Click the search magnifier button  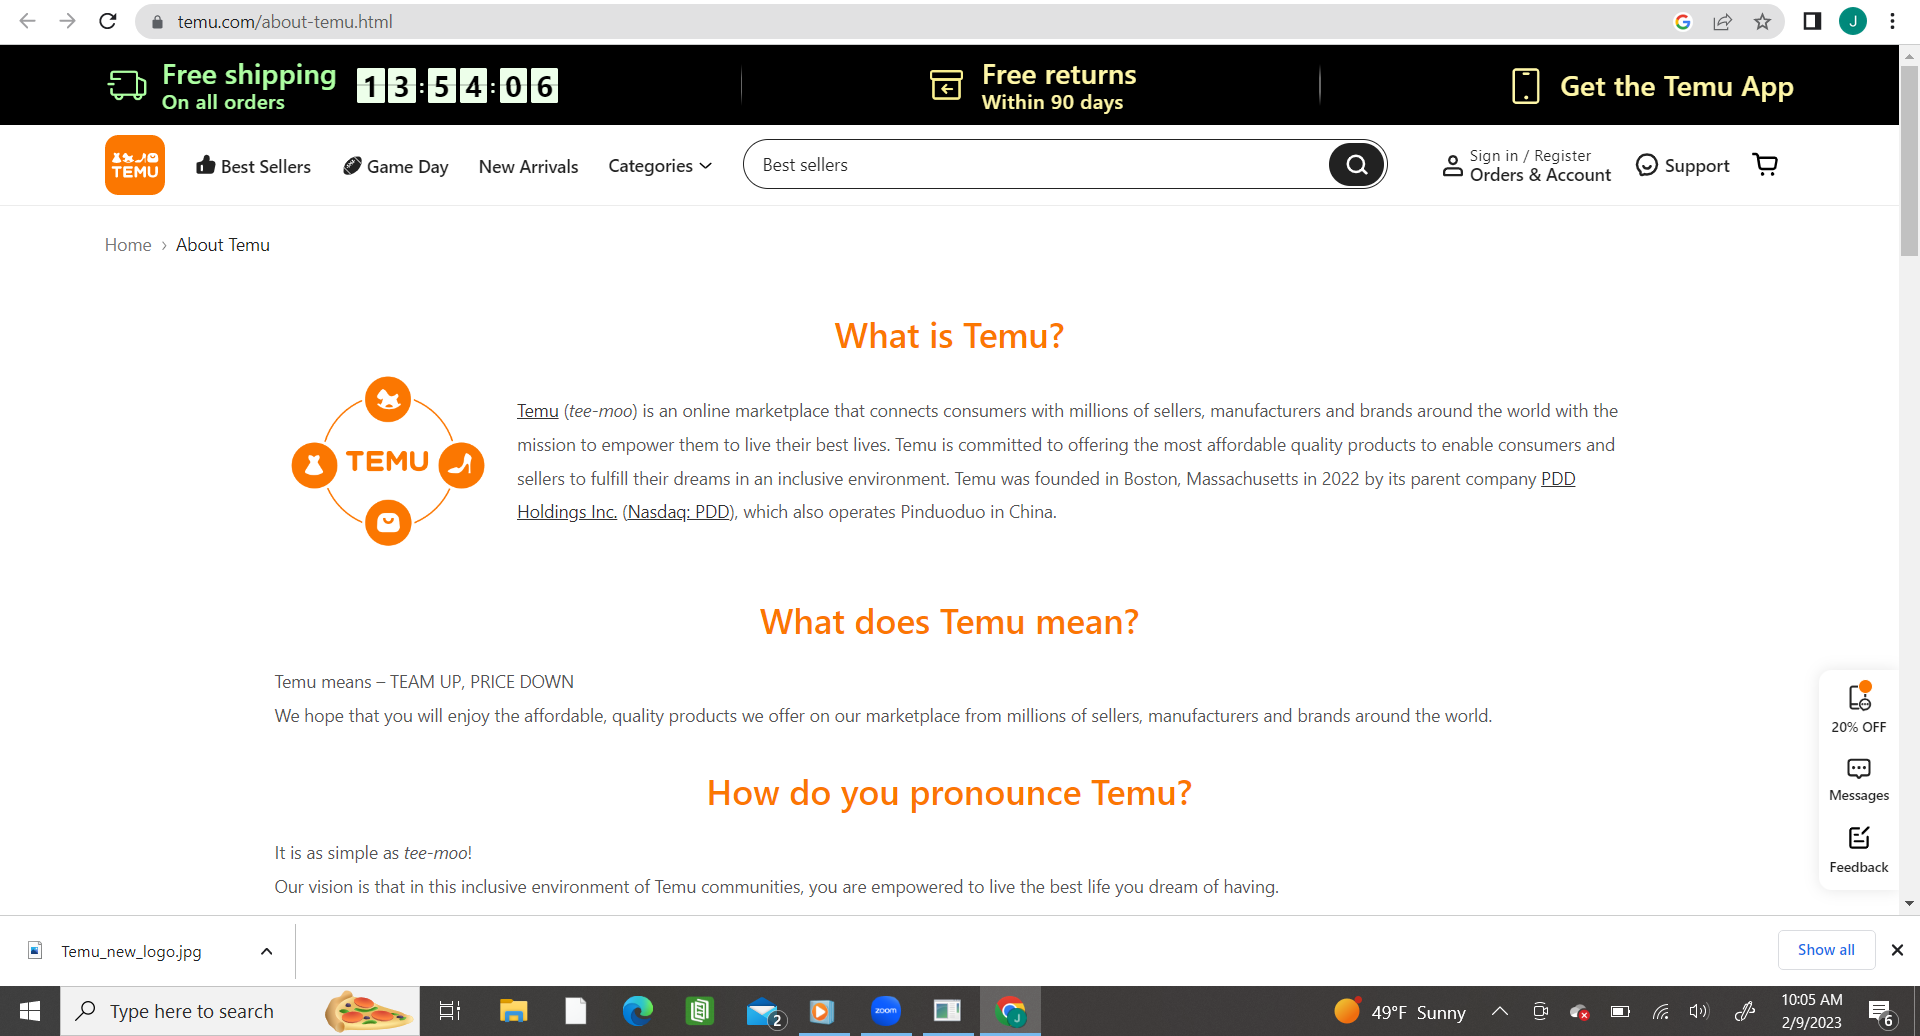tap(1357, 165)
